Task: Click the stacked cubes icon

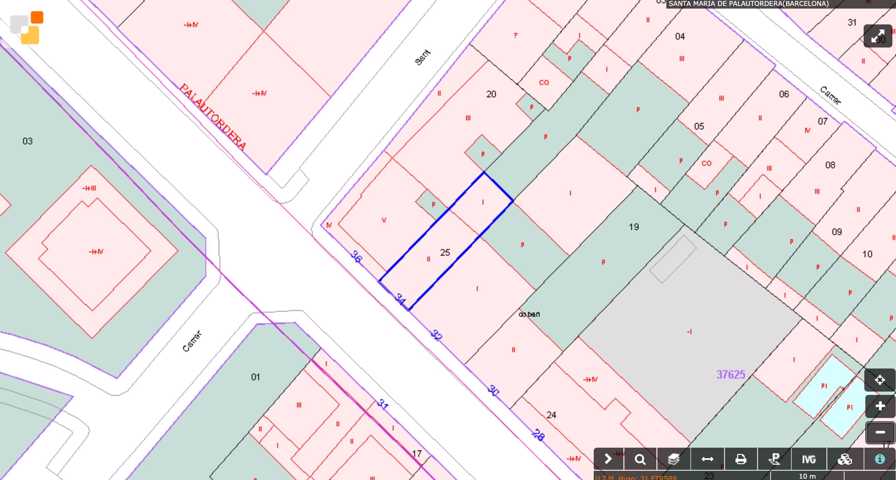Action: 844,459
